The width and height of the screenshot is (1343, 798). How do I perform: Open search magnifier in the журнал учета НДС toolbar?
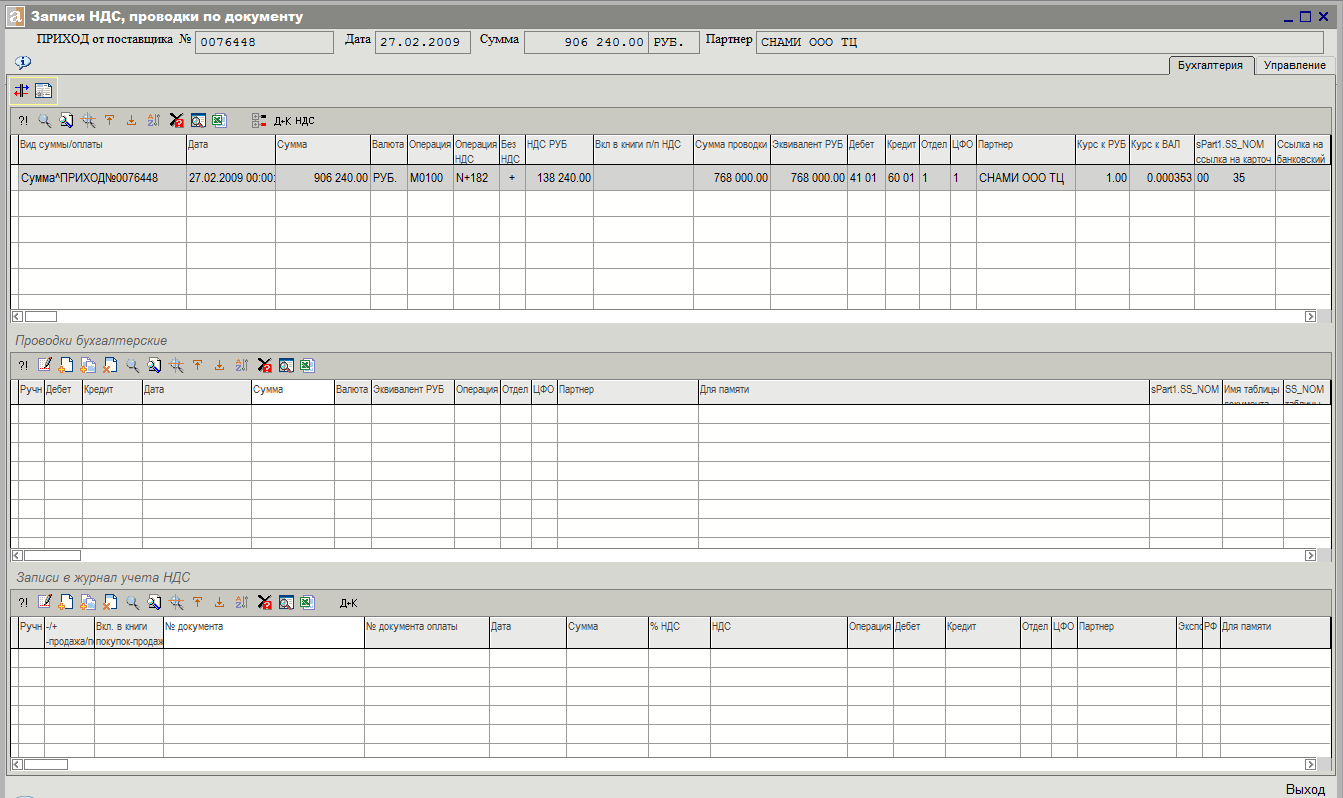click(132, 602)
